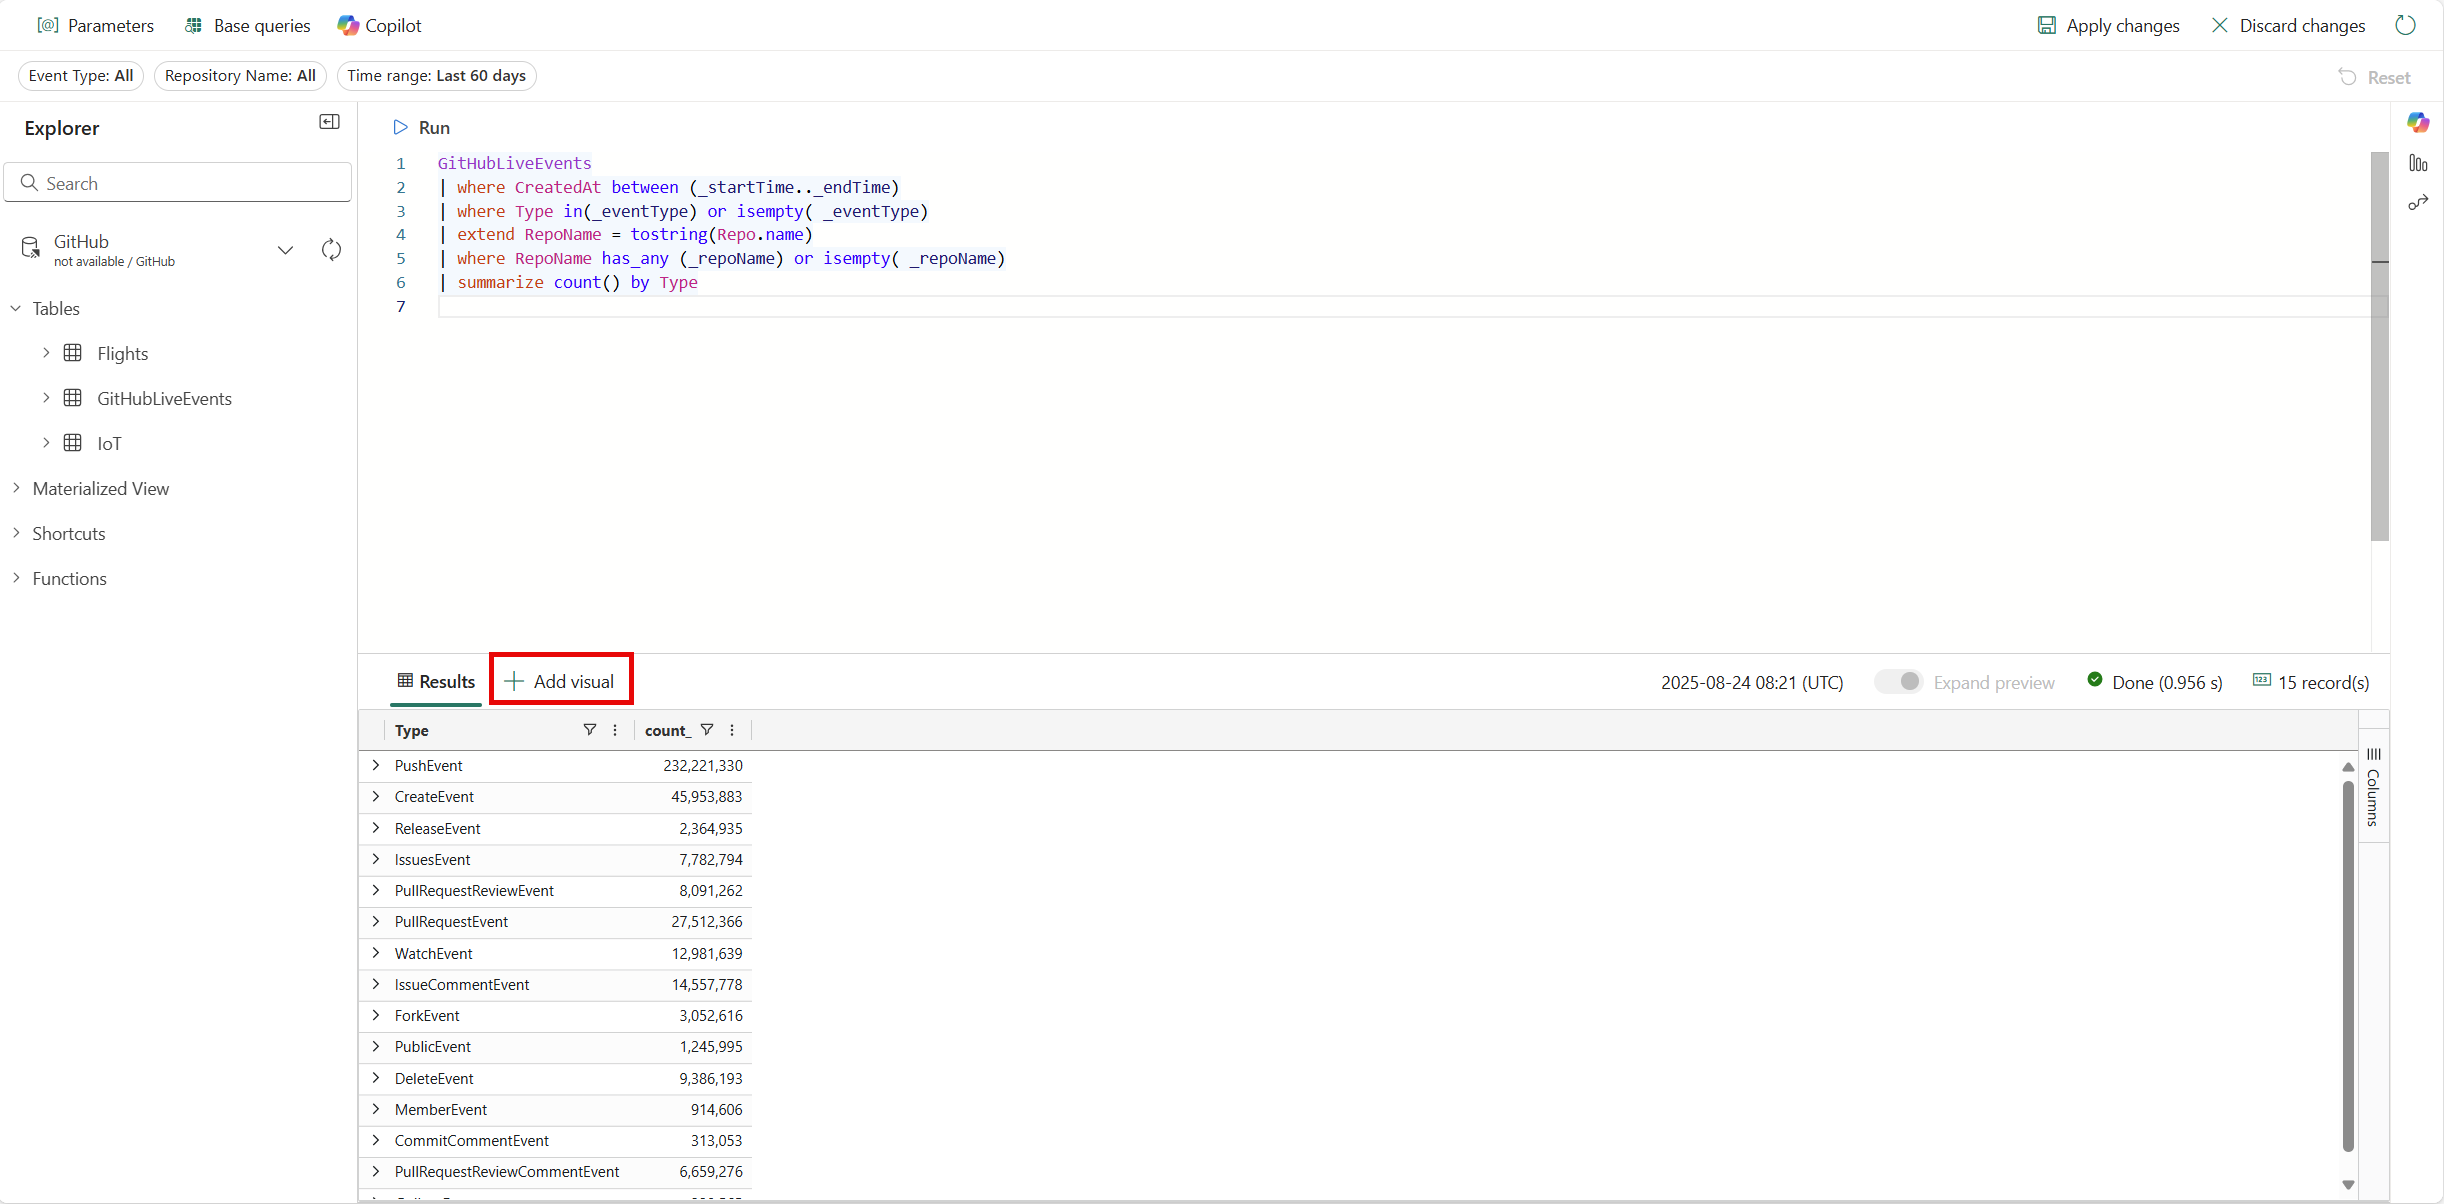The image size is (2444, 1204).
Task: Open the Parameters menu
Action: coord(96,25)
